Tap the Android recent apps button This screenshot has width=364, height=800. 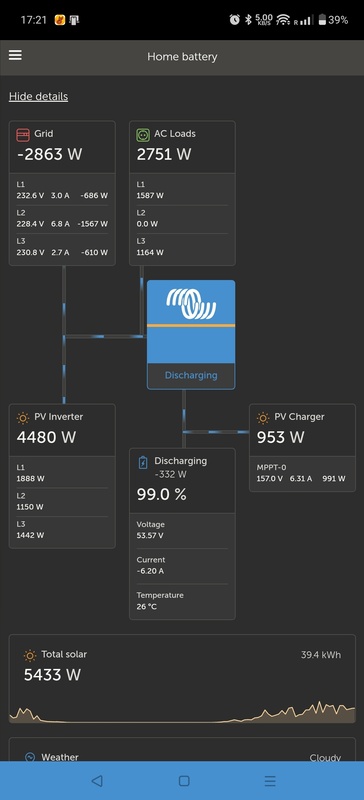pyautogui.click(x=270, y=781)
